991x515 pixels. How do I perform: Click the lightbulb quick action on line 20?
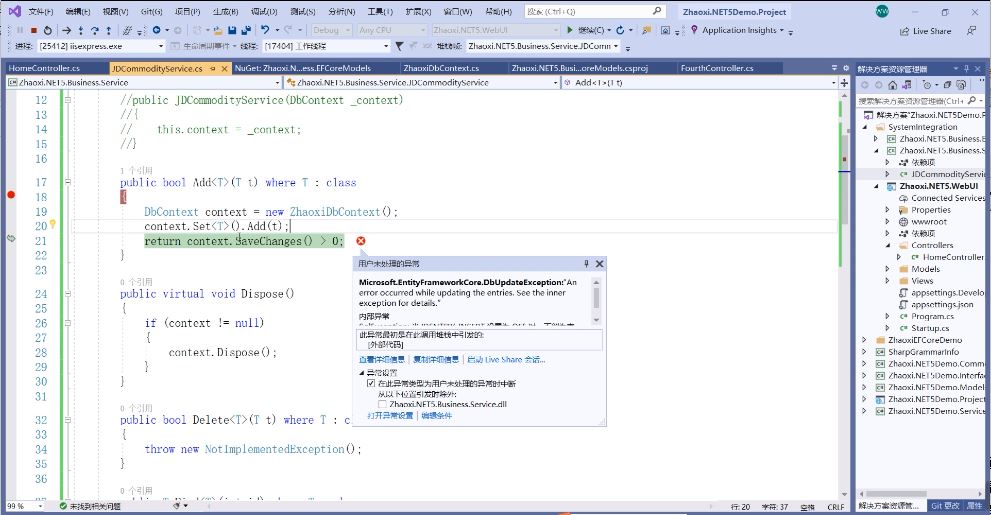click(x=52, y=224)
